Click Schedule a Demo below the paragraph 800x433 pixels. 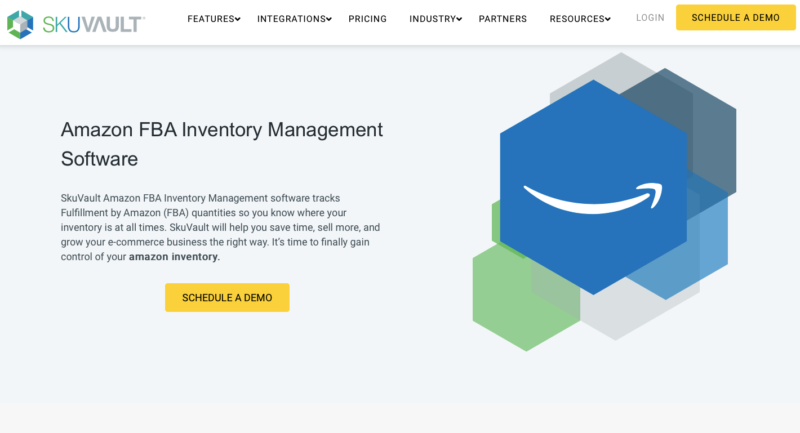click(227, 297)
